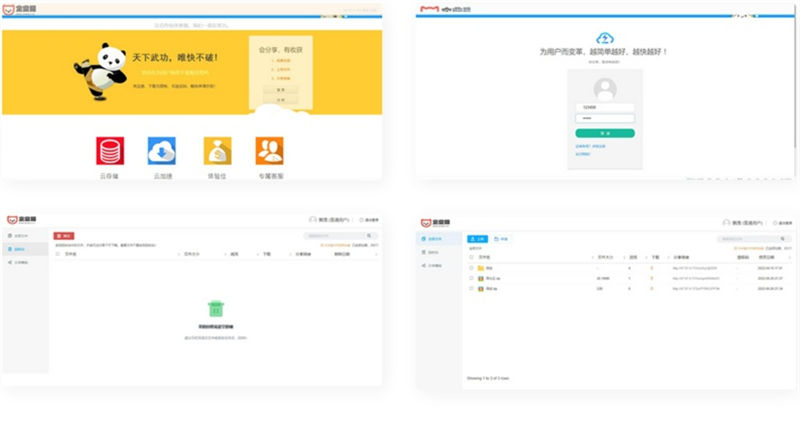Click the search box in the recycle bin window

340,236
